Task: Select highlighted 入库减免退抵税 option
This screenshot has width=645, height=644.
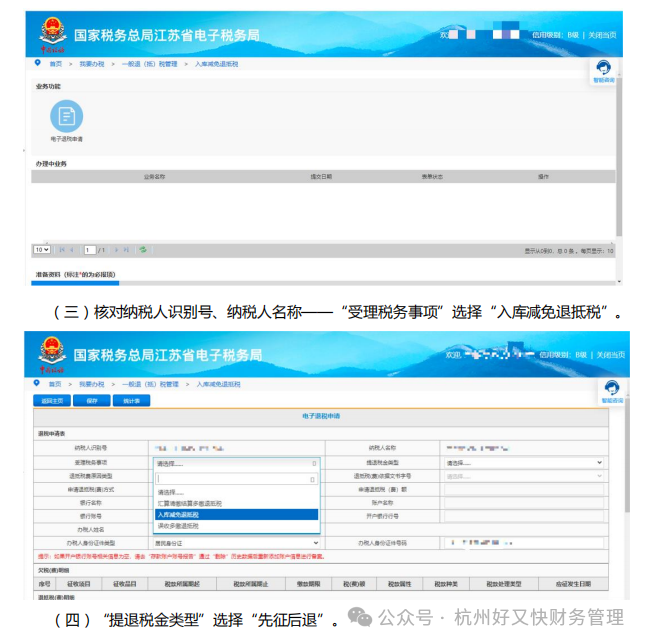Action: tap(236, 514)
